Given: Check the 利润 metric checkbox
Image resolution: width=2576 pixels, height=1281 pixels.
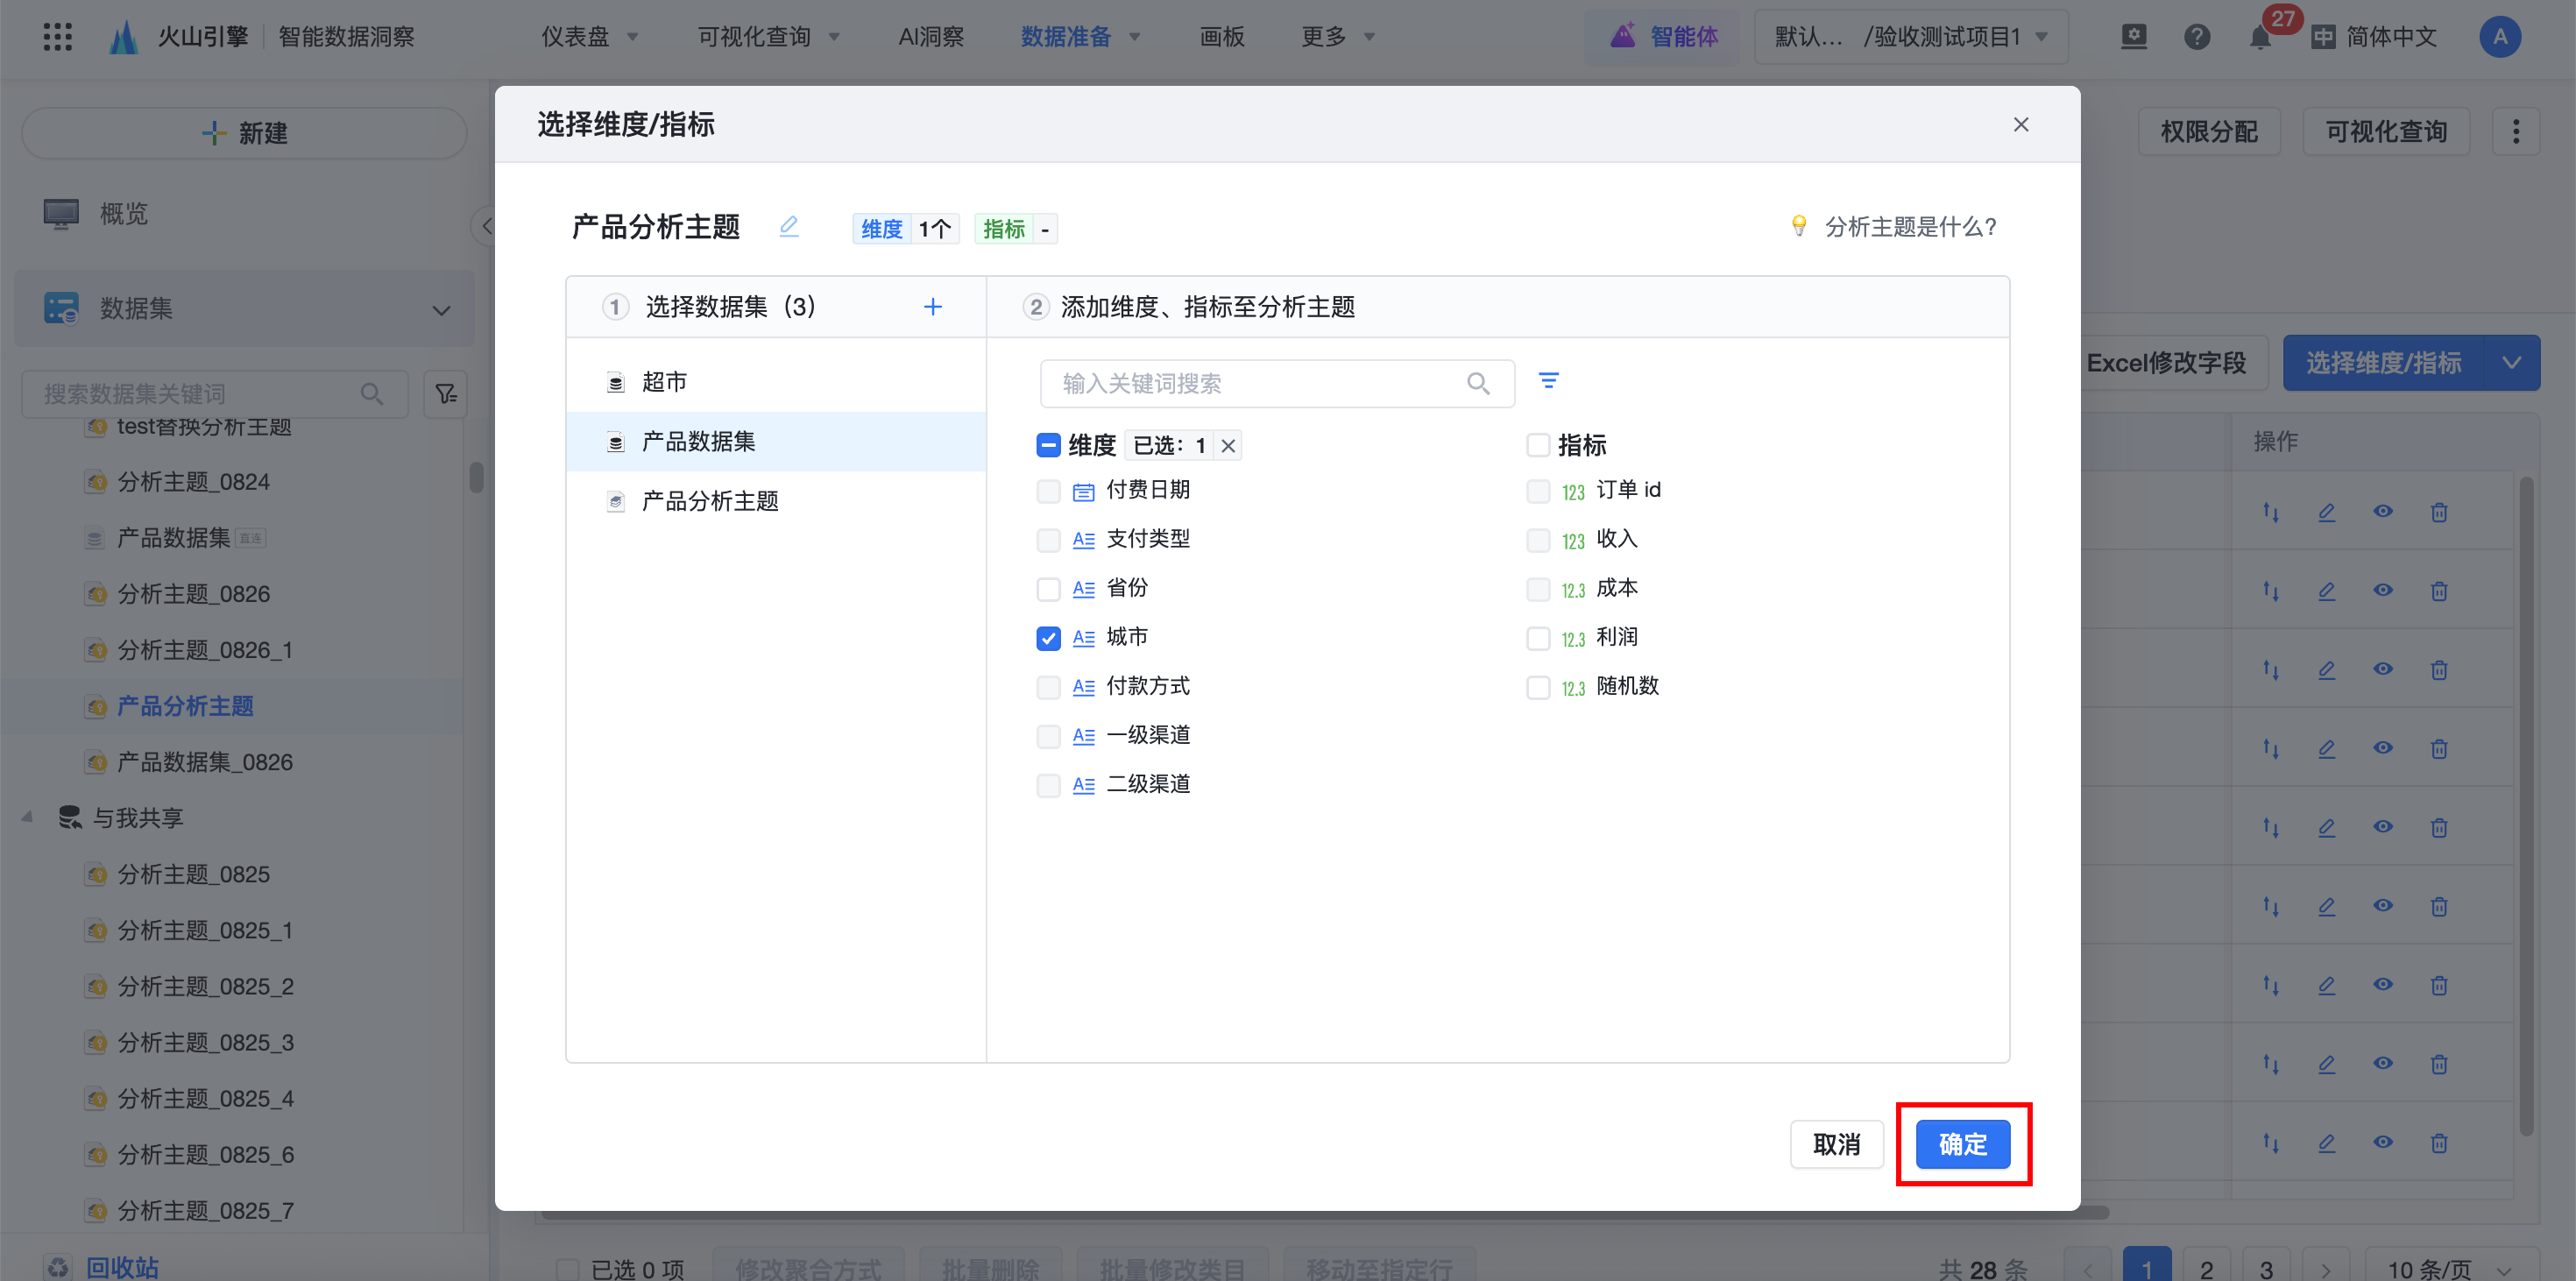Looking at the screenshot, I should pyautogui.click(x=1538, y=638).
